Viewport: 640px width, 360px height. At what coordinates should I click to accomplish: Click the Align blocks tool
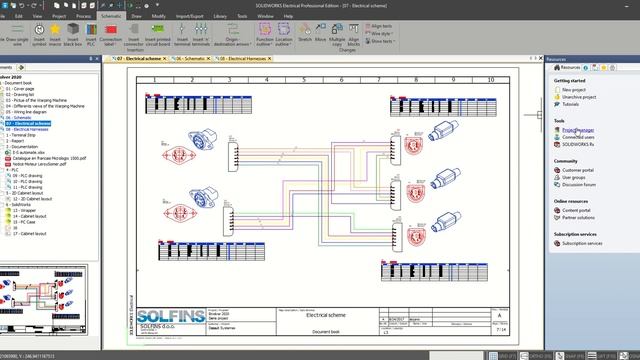(353, 34)
